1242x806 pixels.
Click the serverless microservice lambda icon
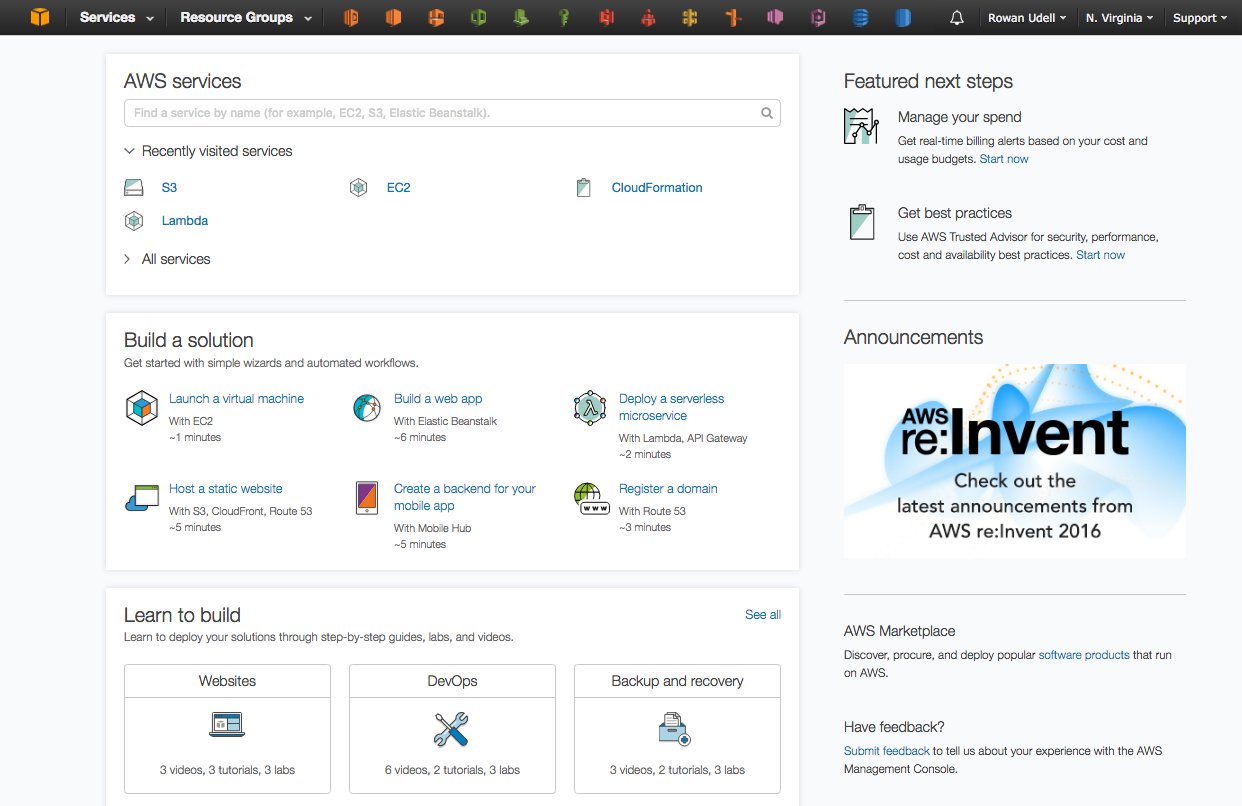(591, 408)
